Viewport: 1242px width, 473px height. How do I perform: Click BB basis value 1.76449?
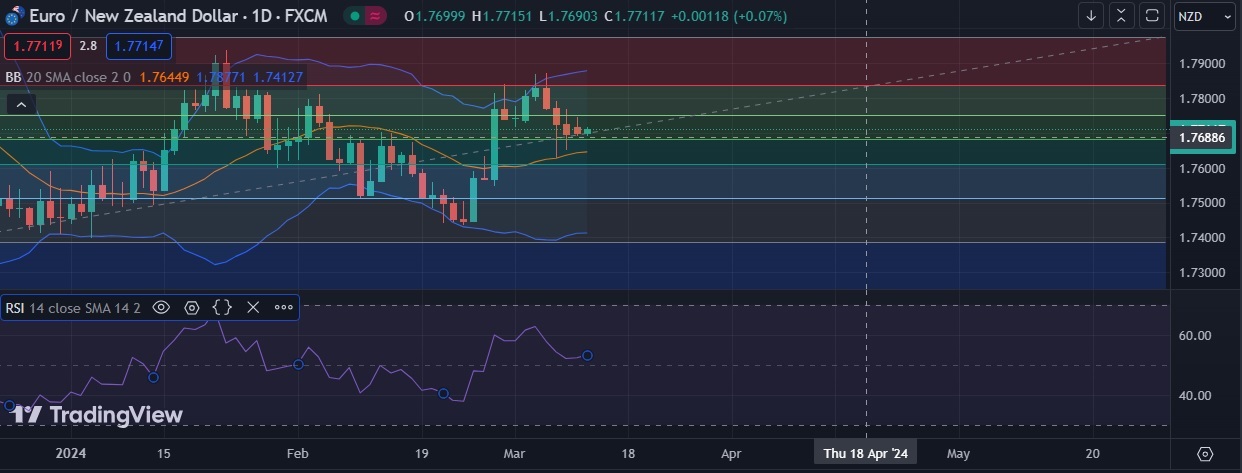pos(164,76)
